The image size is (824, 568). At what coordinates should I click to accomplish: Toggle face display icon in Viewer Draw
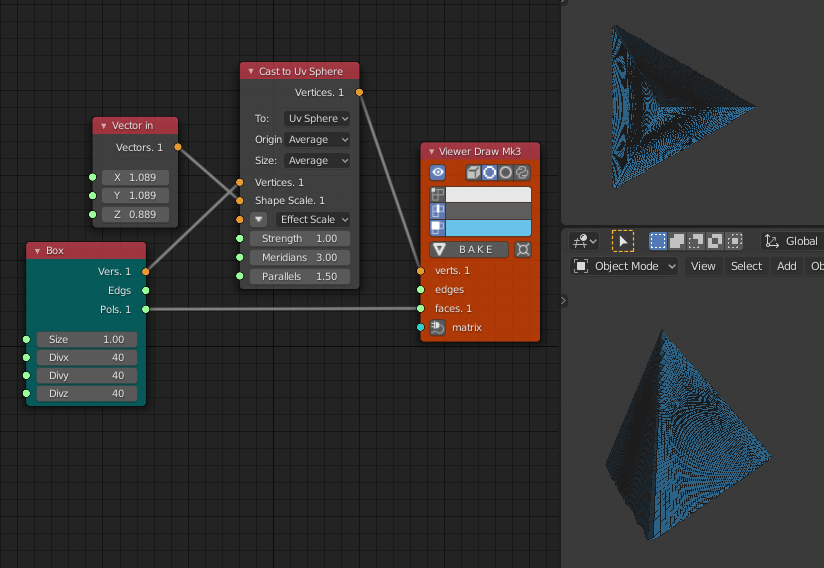[437, 228]
